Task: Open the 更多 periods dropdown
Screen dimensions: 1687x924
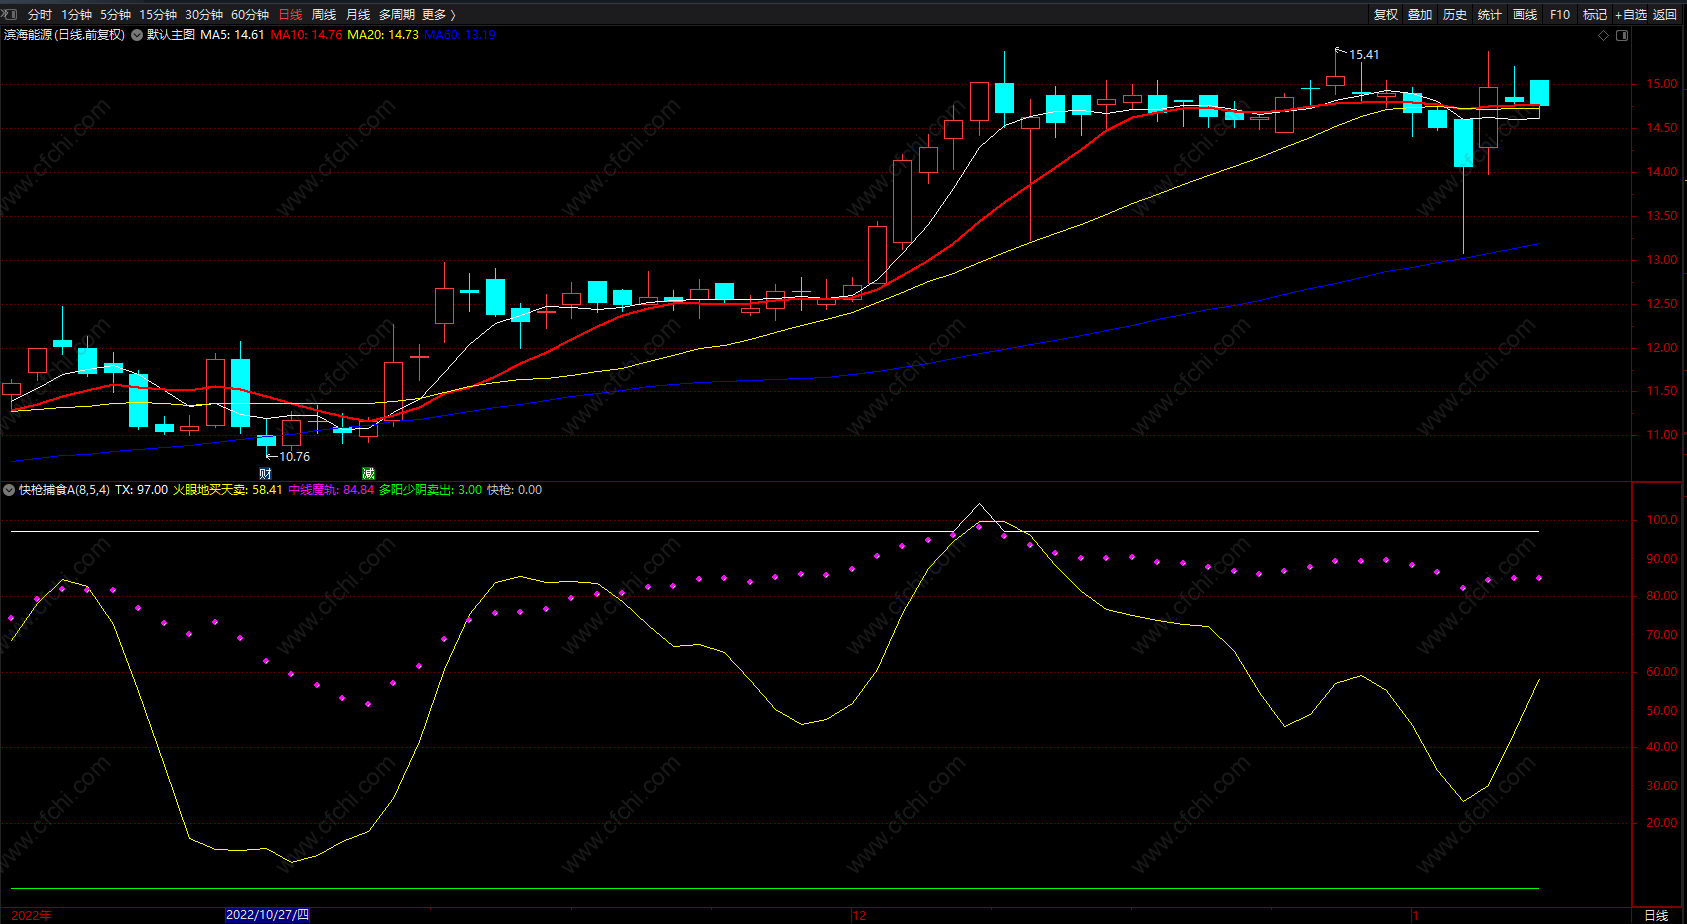Action: [x=439, y=15]
